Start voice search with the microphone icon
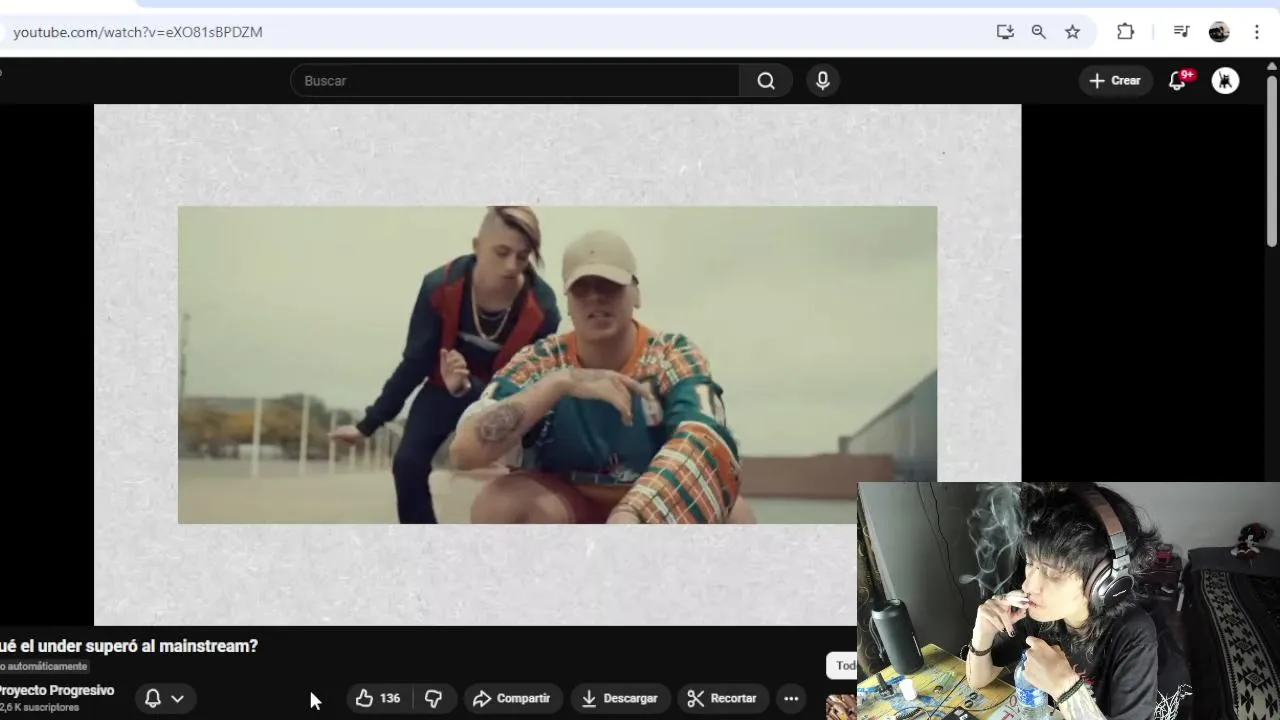Image resolution: width=1280 pixels, height=720 pixels. click(x=823, y=81)
